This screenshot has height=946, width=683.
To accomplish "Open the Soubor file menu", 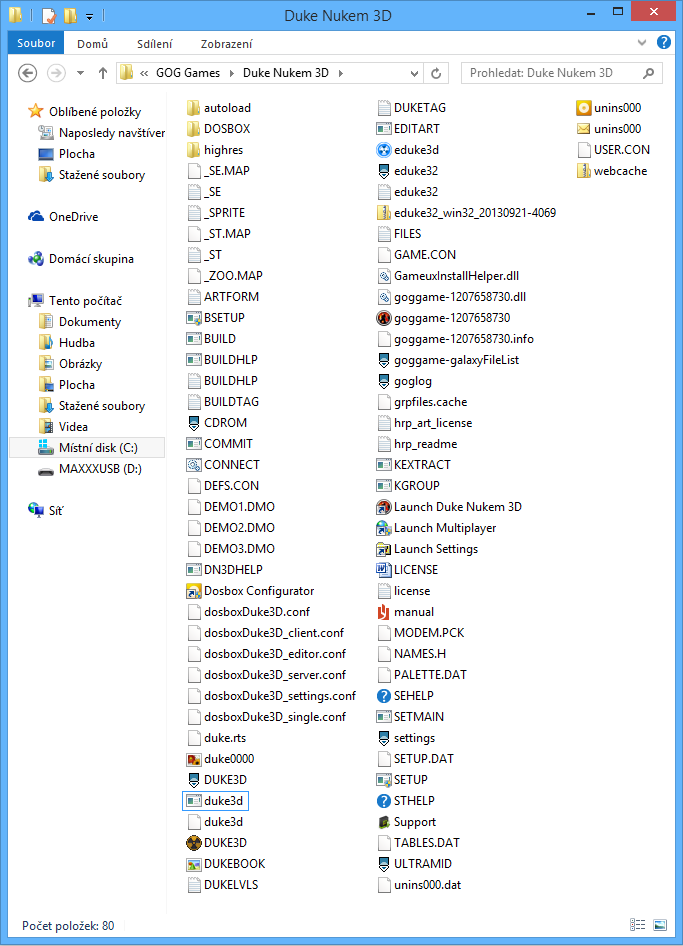I will click(36, 43).
